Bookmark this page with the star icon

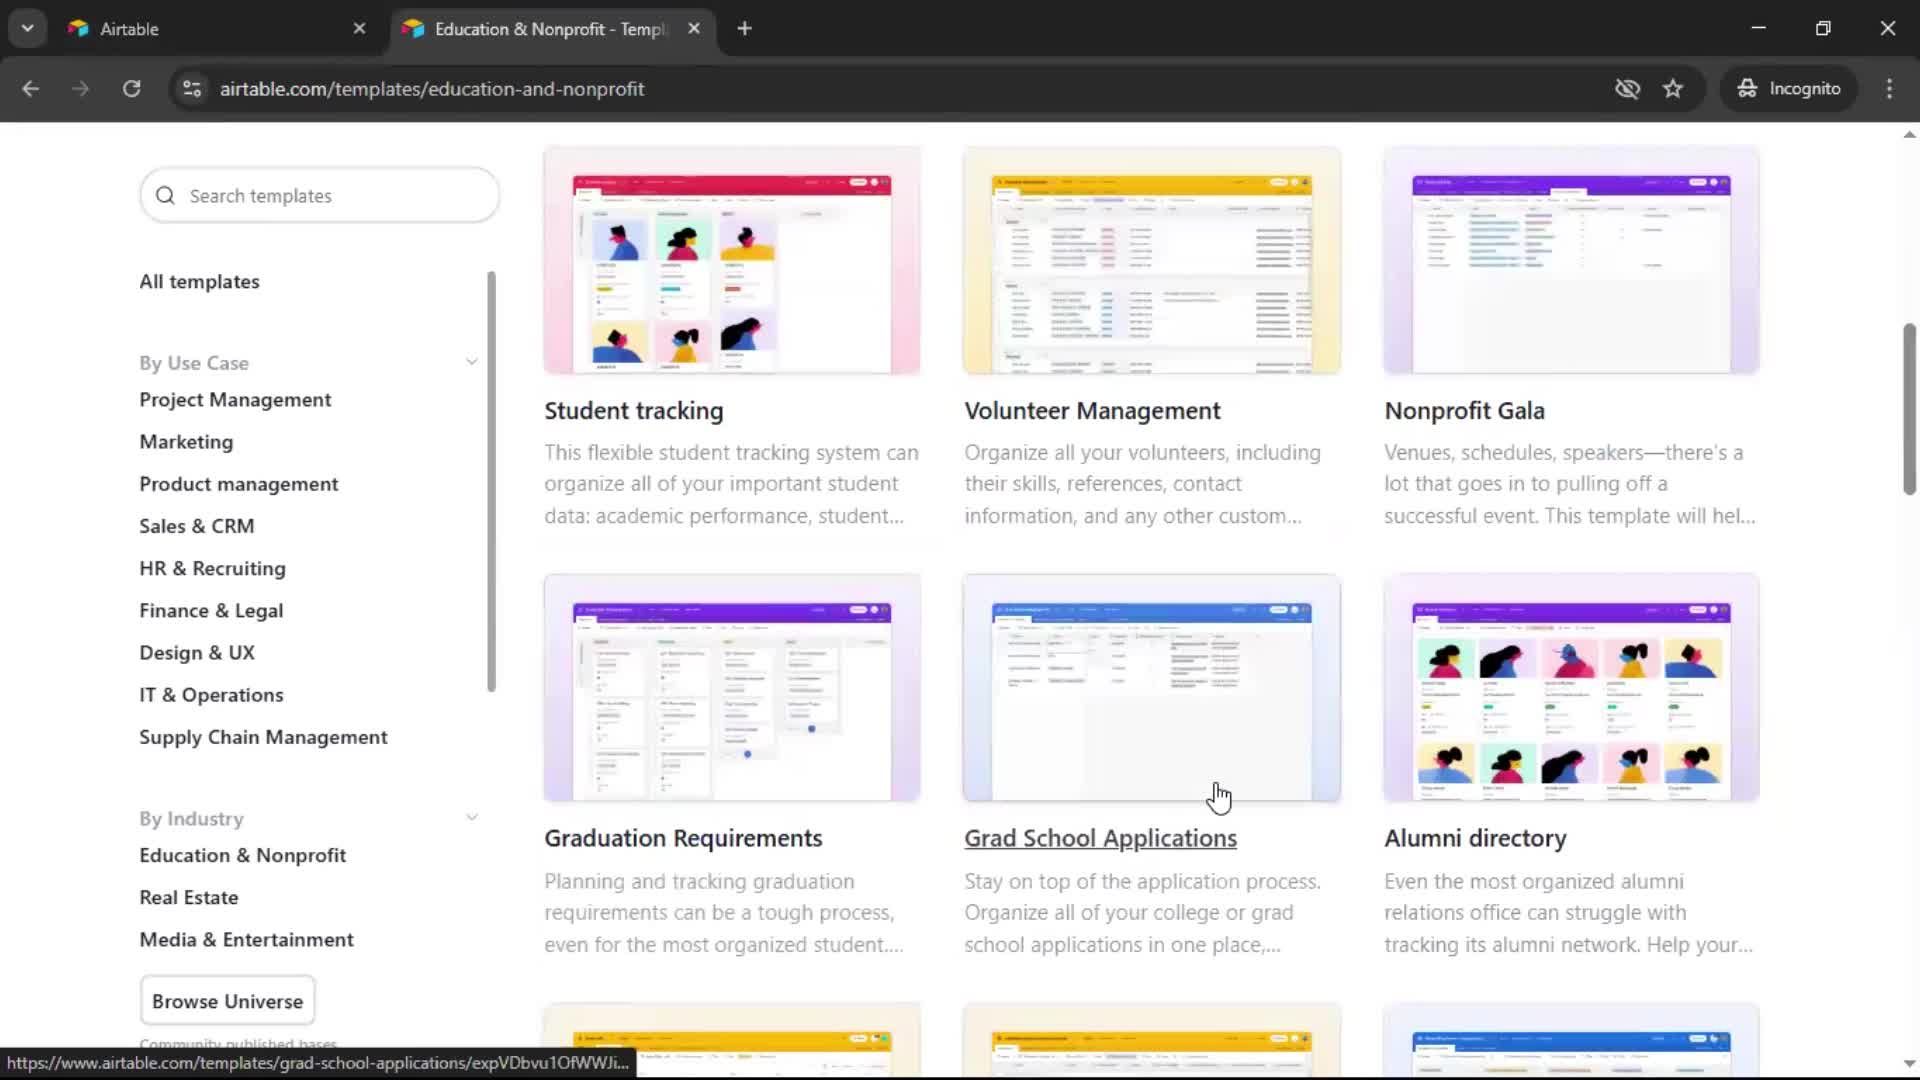point(1673,88)
